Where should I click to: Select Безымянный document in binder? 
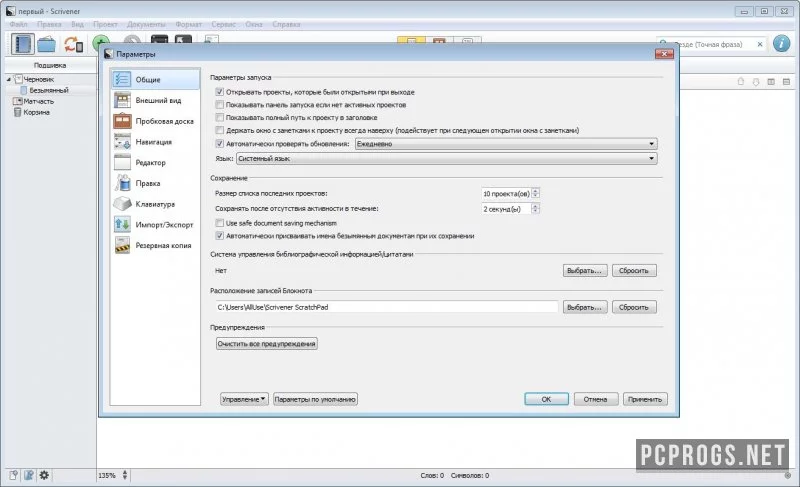[49, 90]
